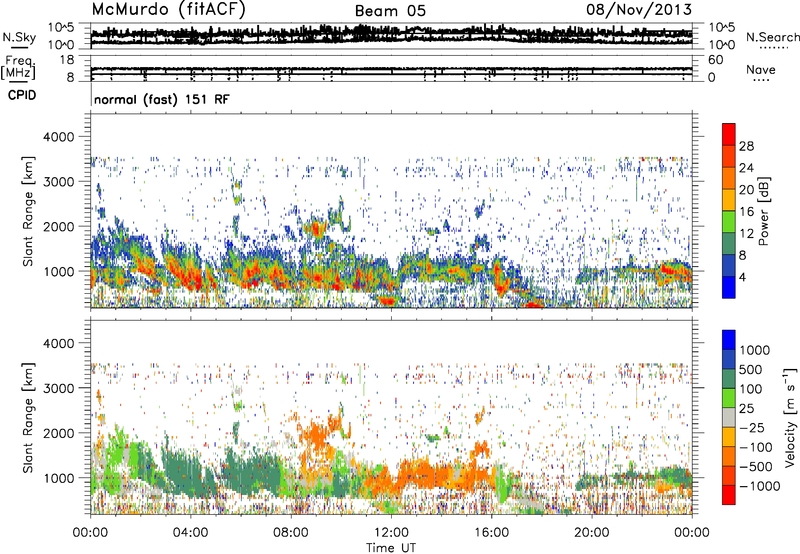Click the 'Power [dB]' colorbar title
Image resolution: width=800 pixels, height=554 pixels.
(x=764, y=211)
